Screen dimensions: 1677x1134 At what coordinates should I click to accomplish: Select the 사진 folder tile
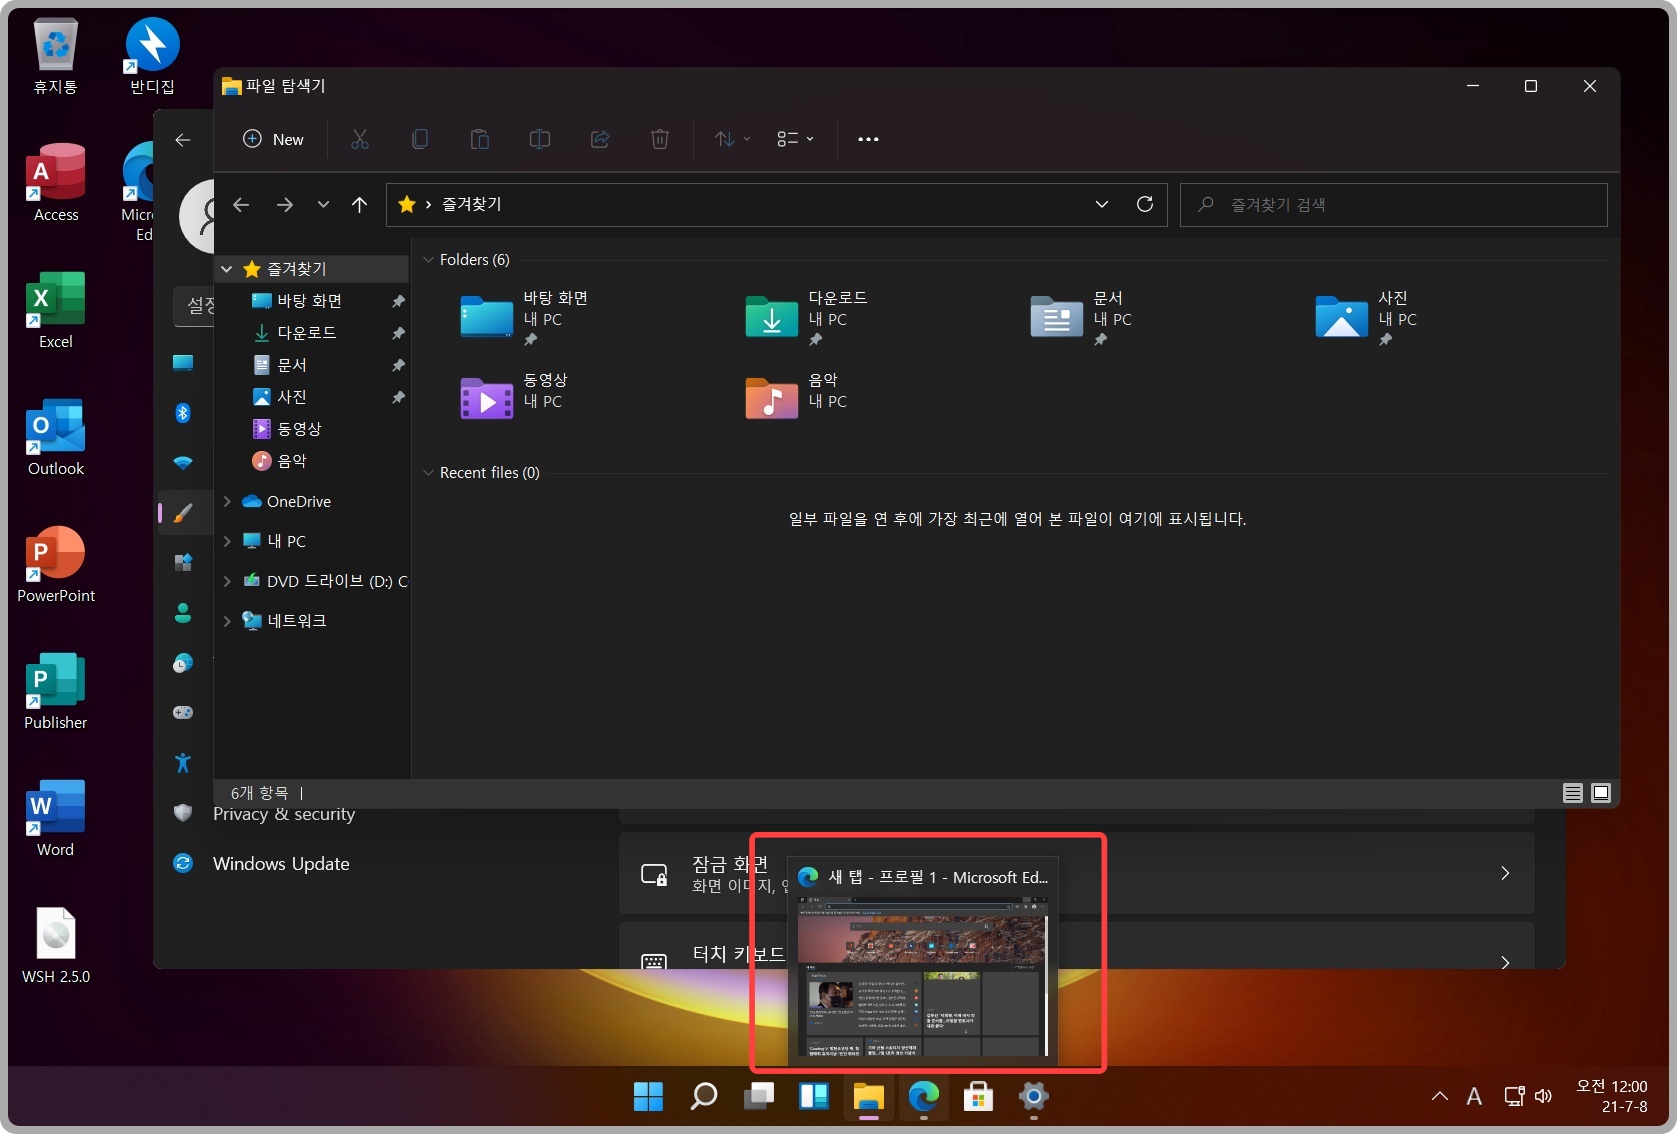pos(1366,318)
